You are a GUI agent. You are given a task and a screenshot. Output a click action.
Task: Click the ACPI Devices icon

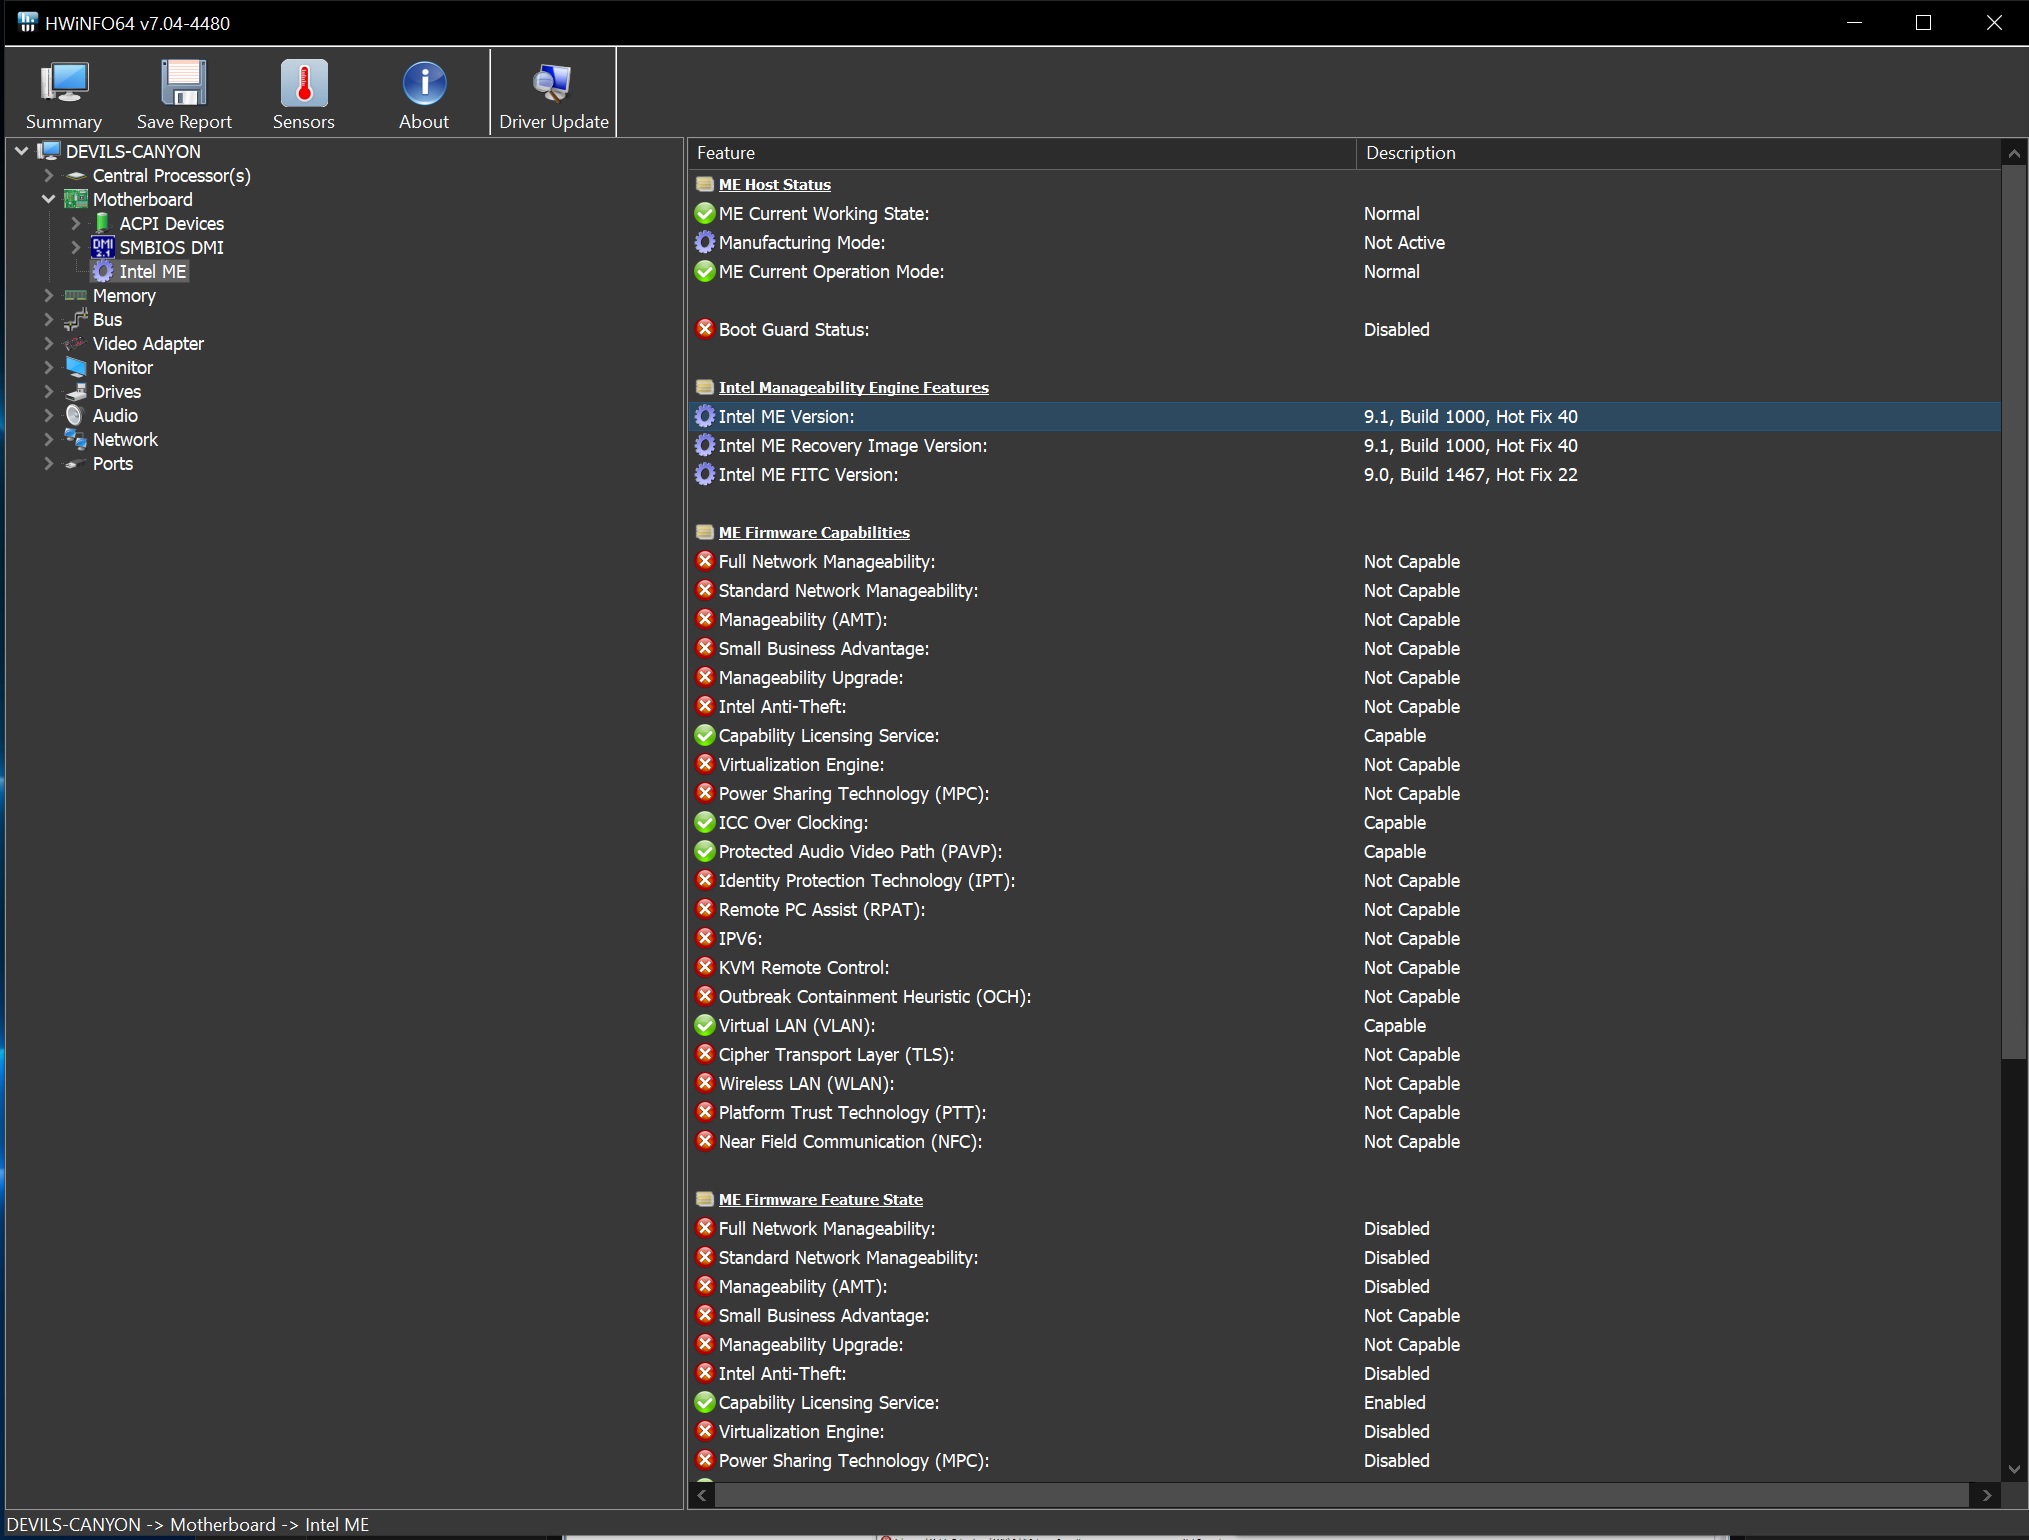(x=102, y=223)
